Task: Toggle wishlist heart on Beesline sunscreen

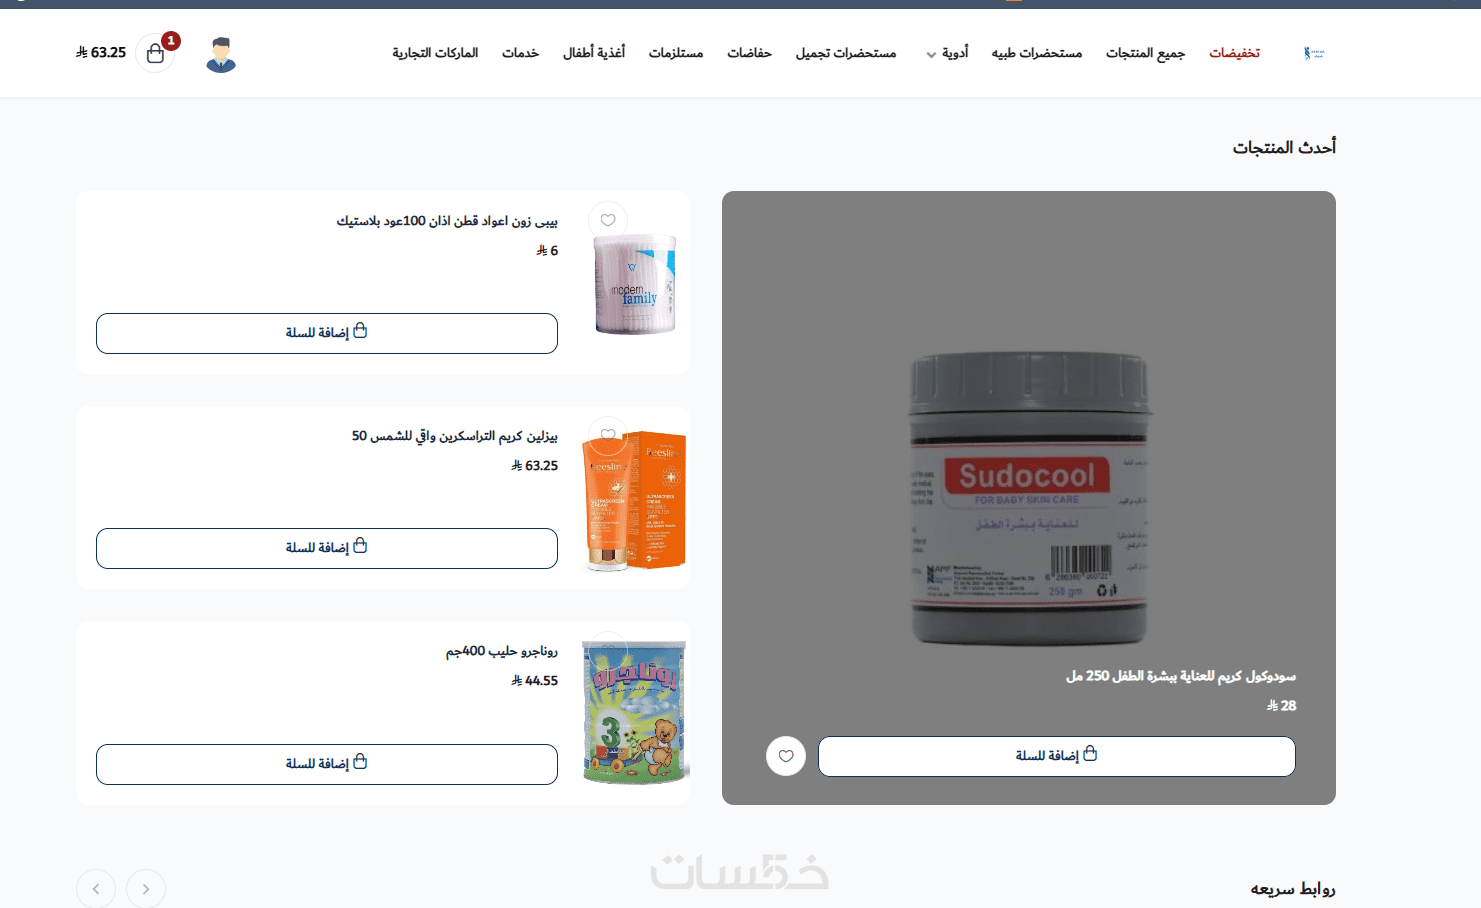Action: (608, 435)
